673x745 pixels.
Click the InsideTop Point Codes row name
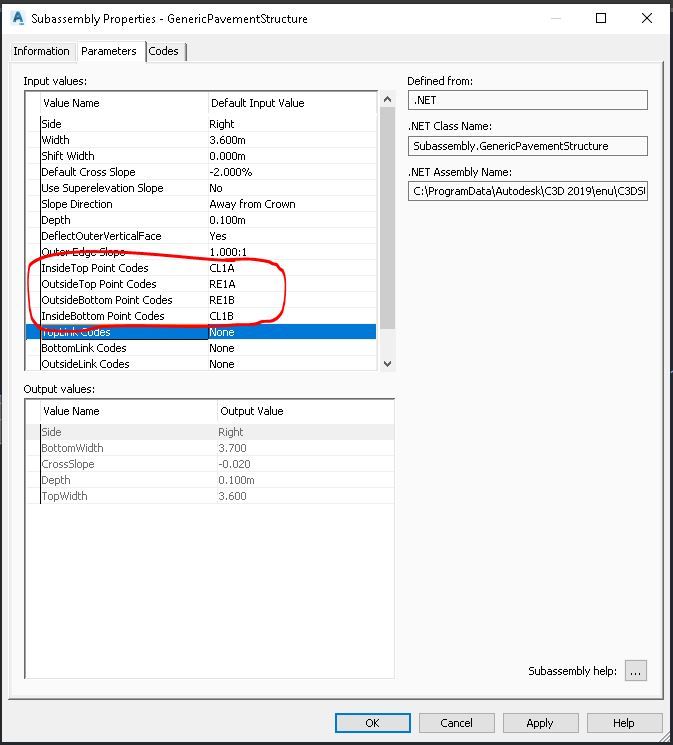95,268
